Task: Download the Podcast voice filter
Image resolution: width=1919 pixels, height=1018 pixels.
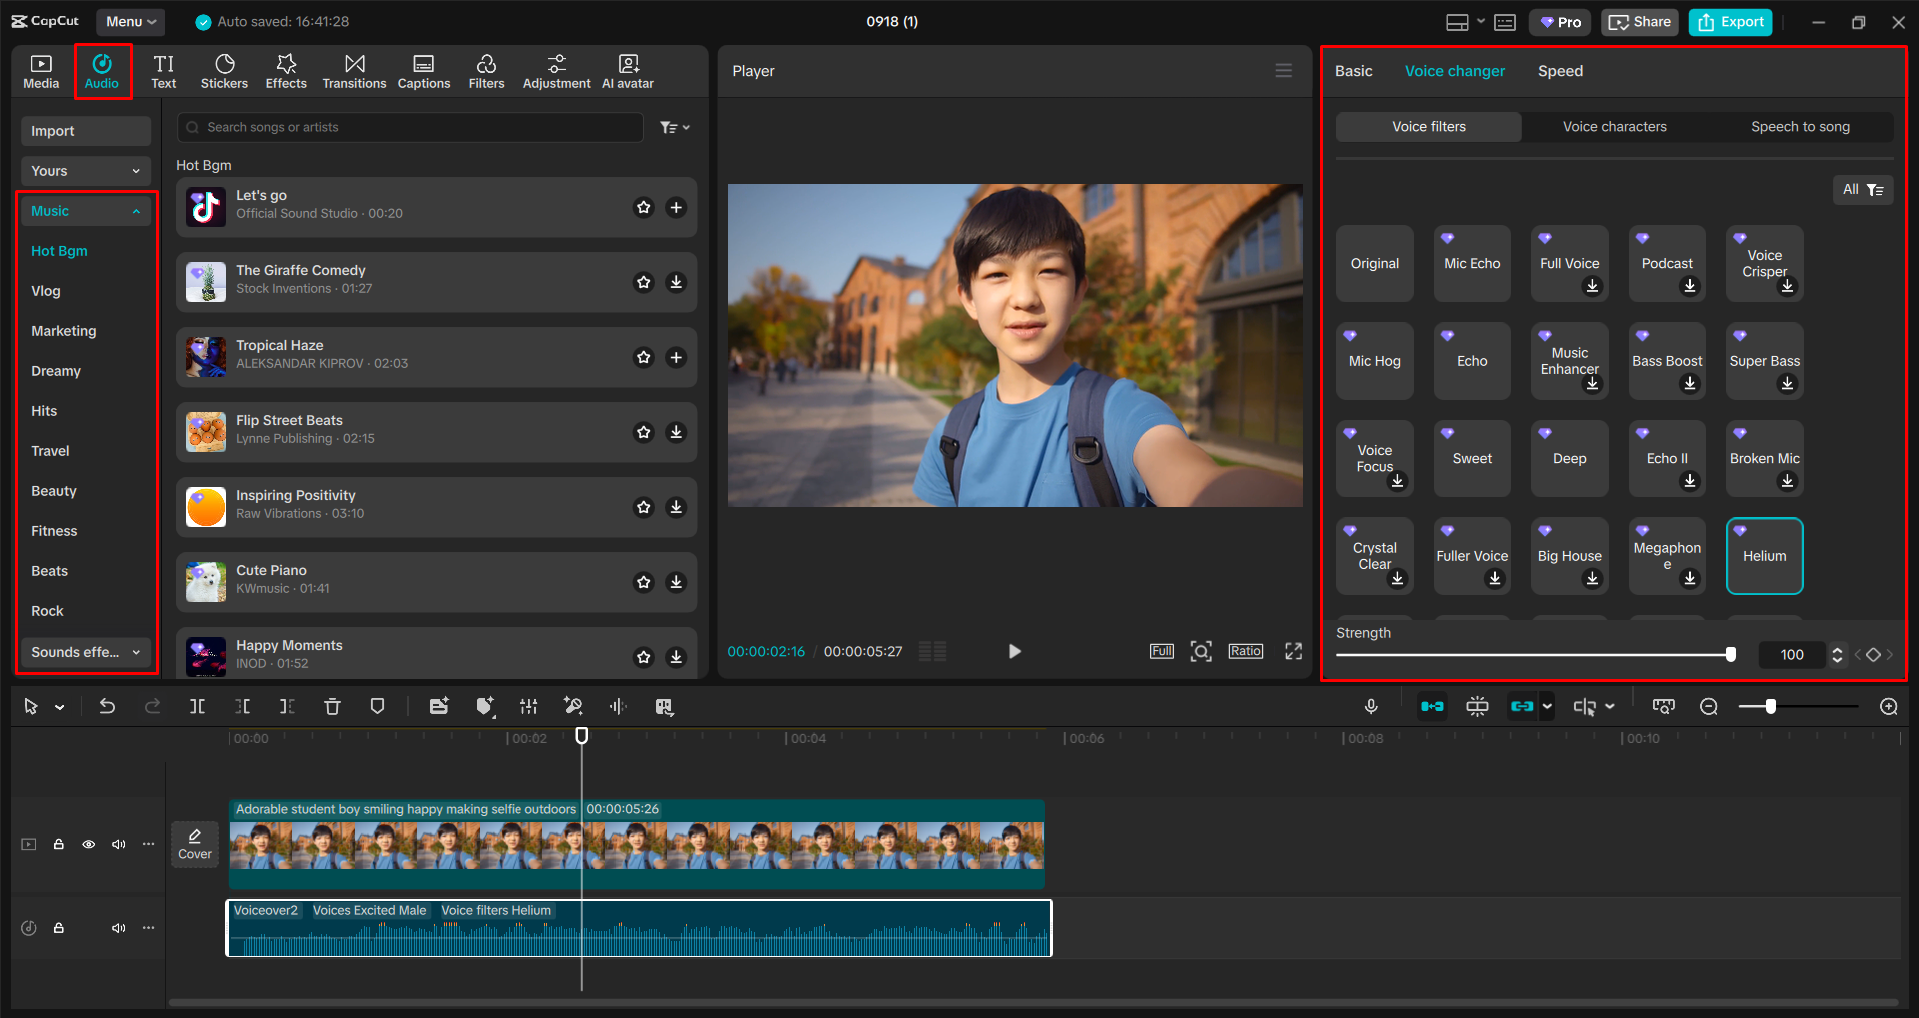Action: click(1690, 287)
